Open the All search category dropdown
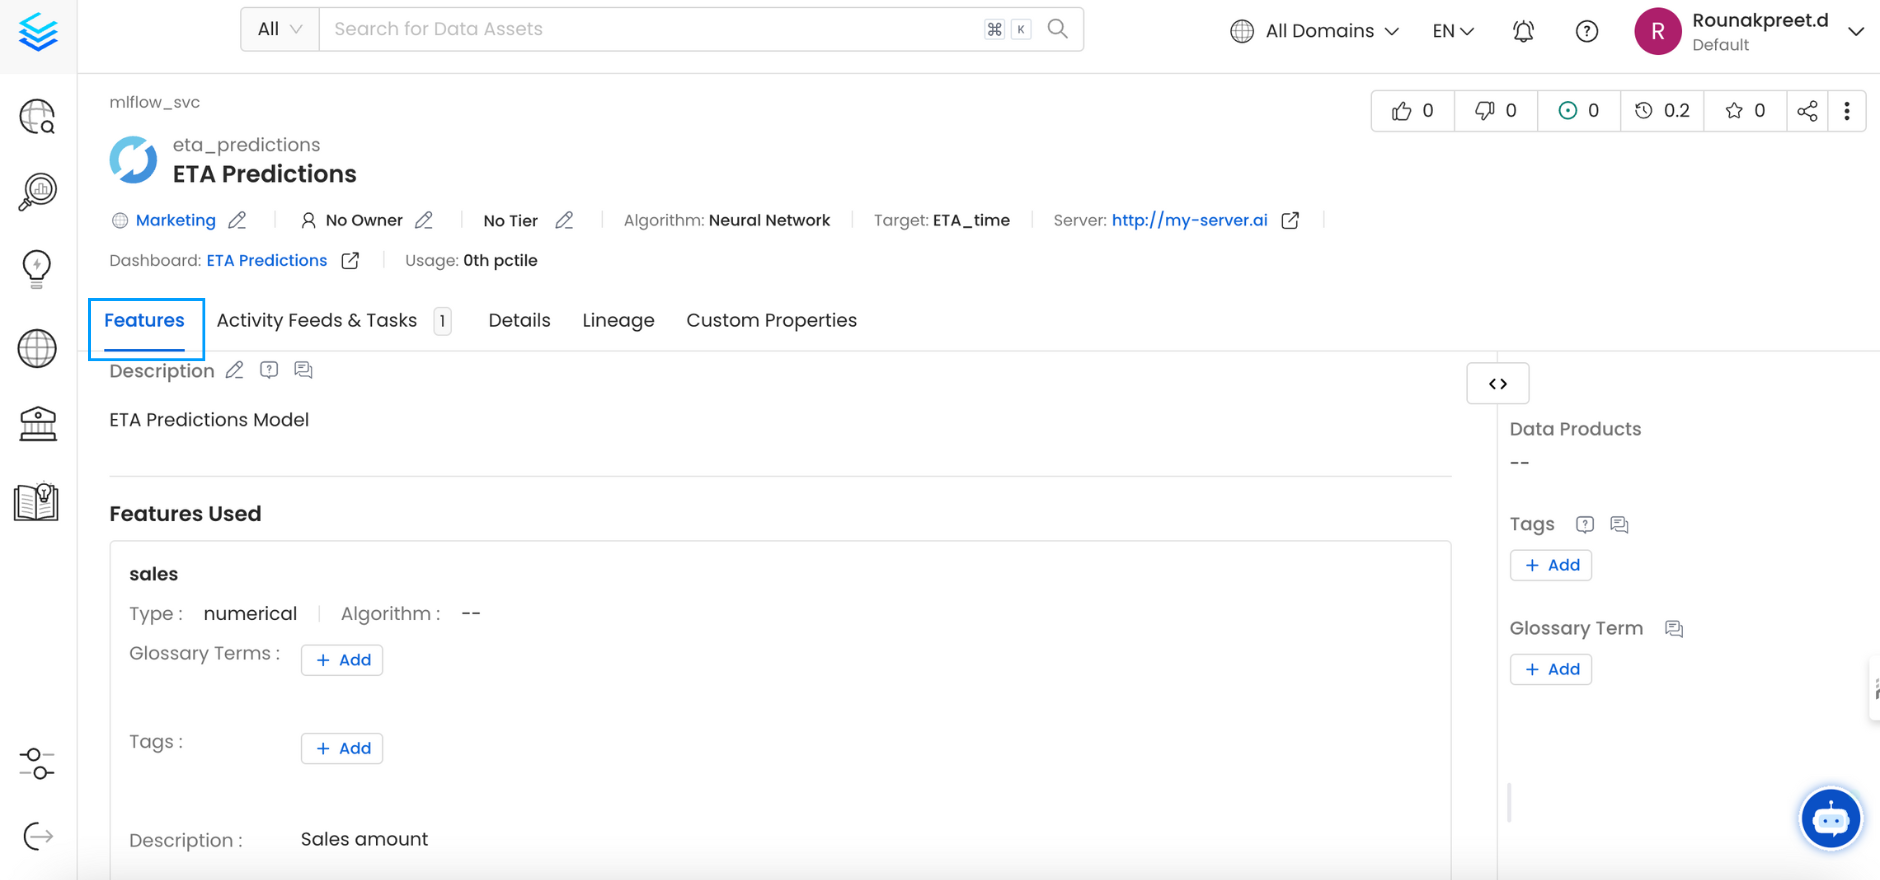The width and height of the screenshot is (1880, 880). click(280, 29)
